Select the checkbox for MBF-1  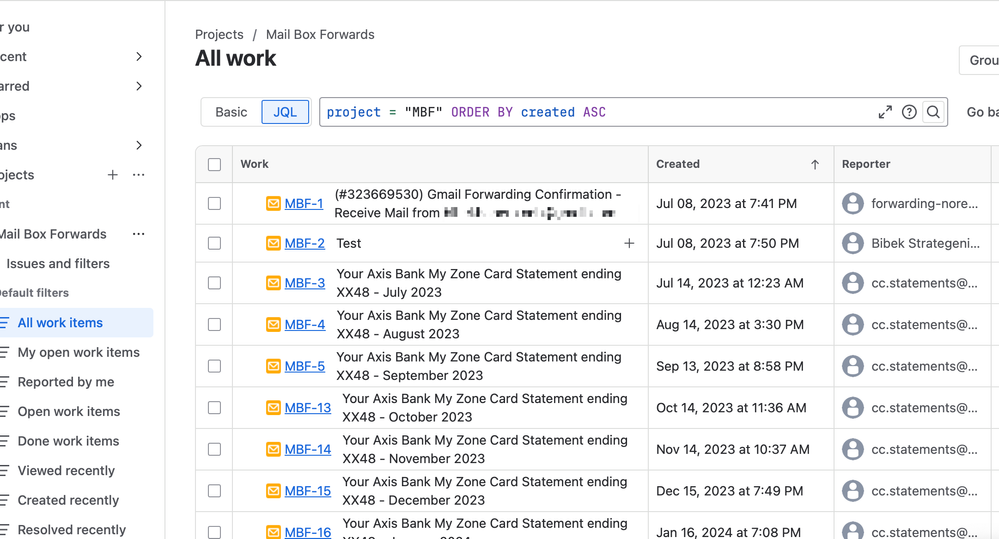pyautogui.click(x=215, y=203)
